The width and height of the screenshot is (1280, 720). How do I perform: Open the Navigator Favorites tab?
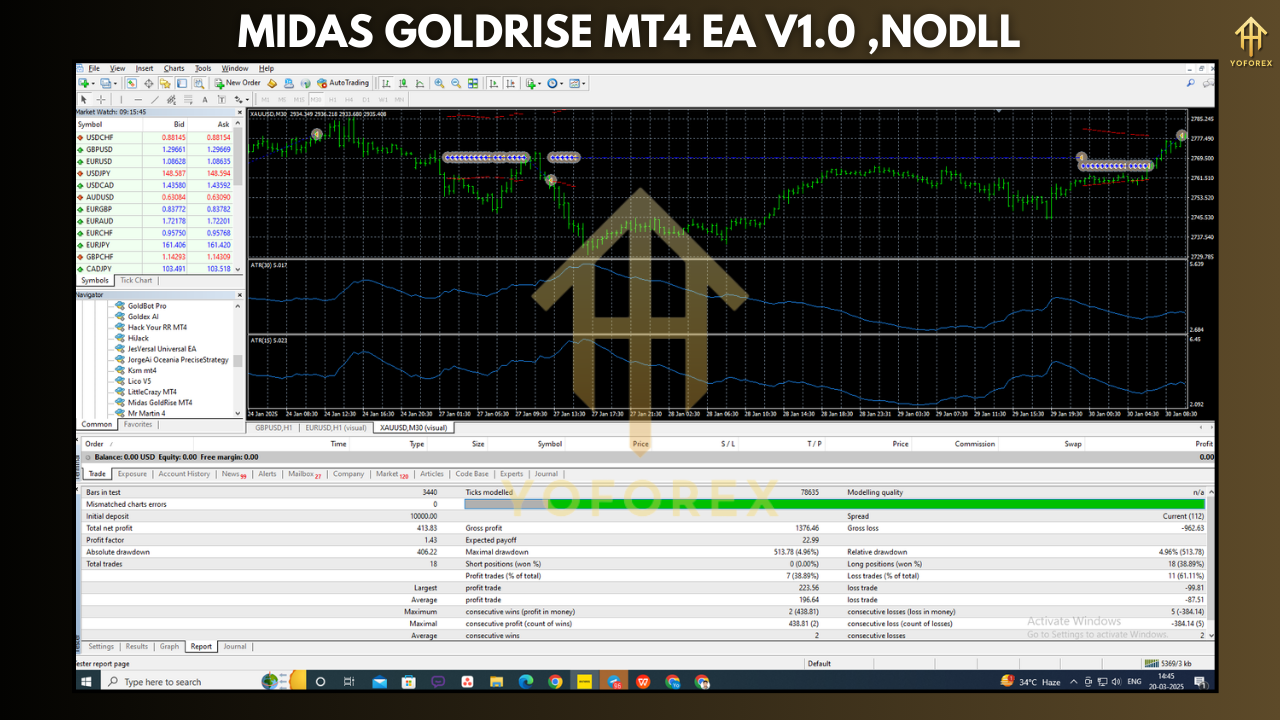pyautogui.click(x=138, y=424)
